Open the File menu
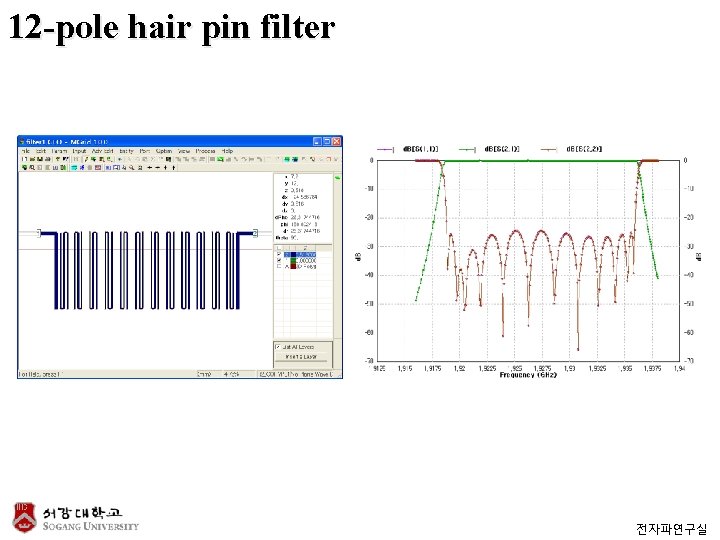Screen dimensions: 720x540 [x=25, y=151]
